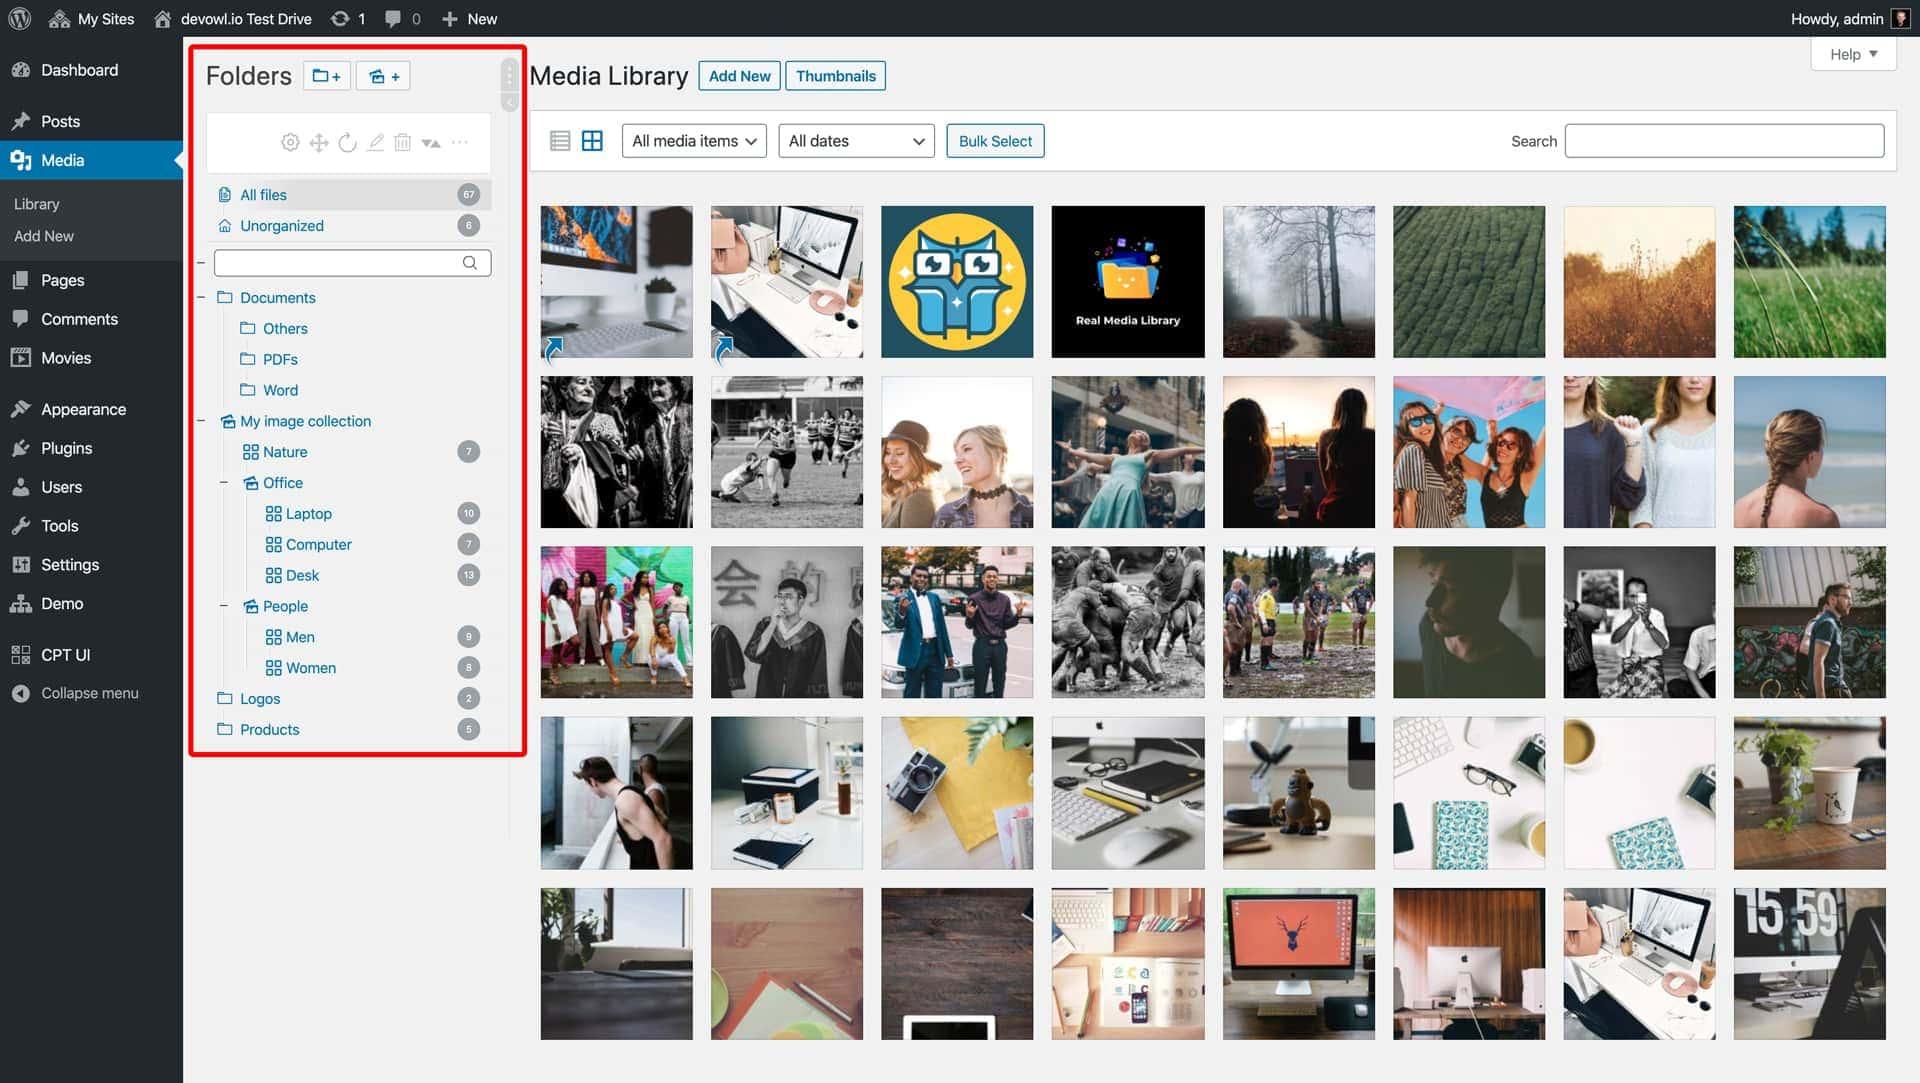This screenshot has height=1083, width=1920.
Task: Click the Thumbnails button
Action: [835, 76]
